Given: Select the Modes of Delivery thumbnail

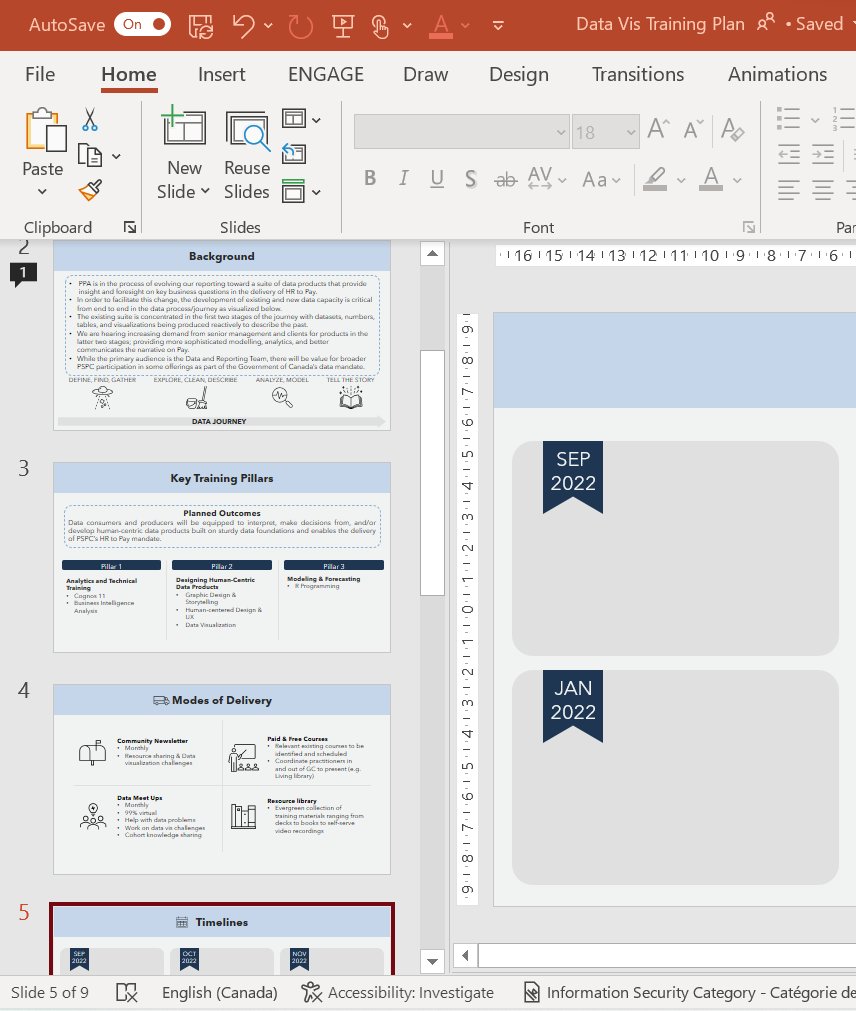Looking at the screenshot, I should (x=222, y=780).
